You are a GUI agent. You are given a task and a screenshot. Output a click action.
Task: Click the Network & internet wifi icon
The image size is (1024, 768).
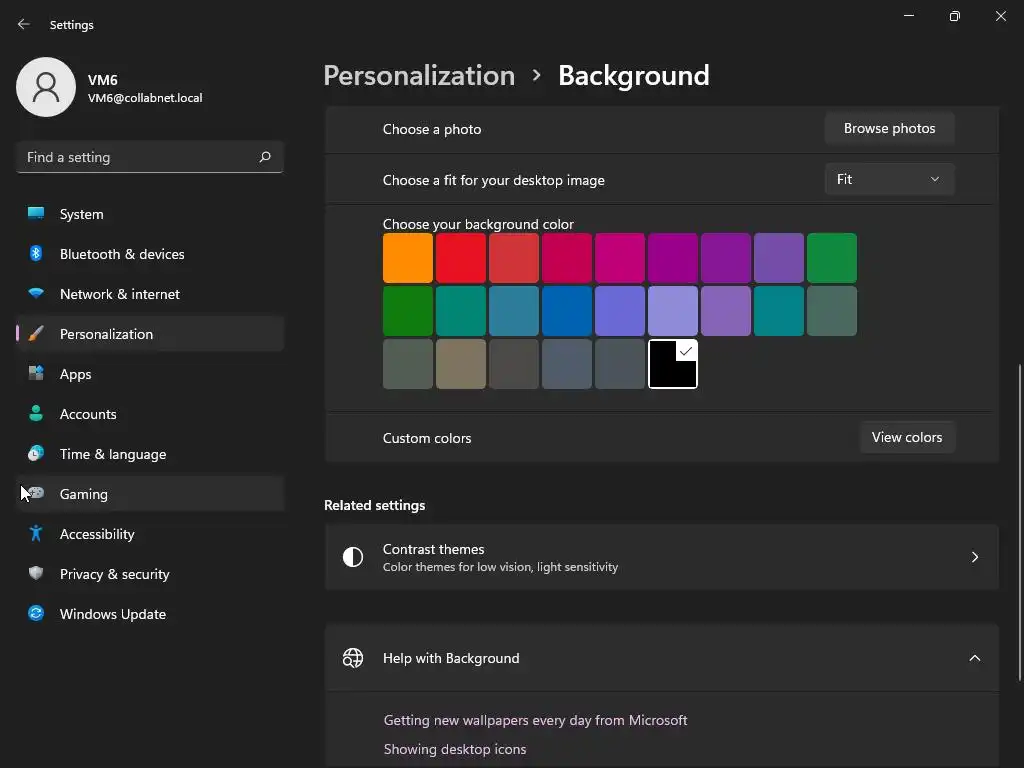(36, 294)
